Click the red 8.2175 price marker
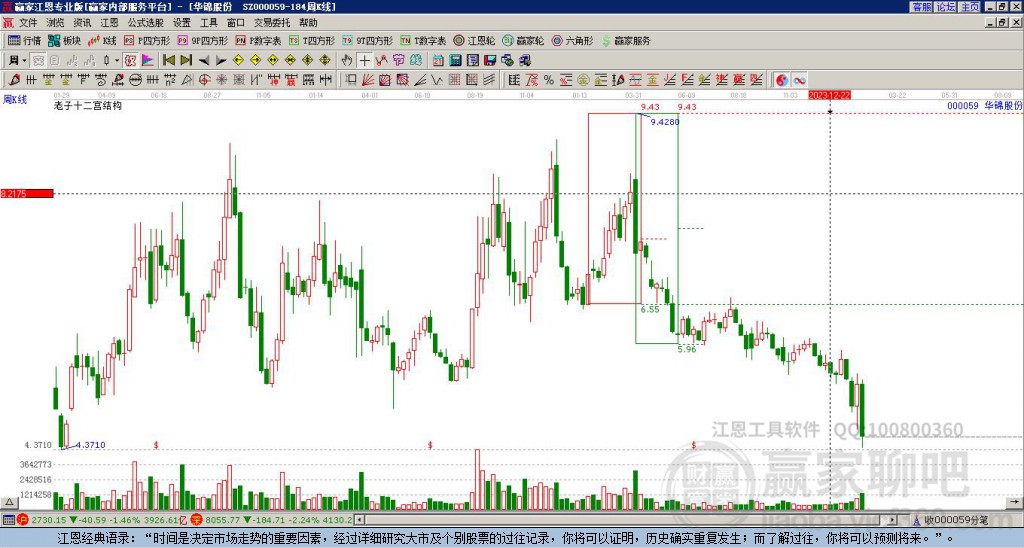Viewport: 1024px width, 548px height. coord(27,193)
